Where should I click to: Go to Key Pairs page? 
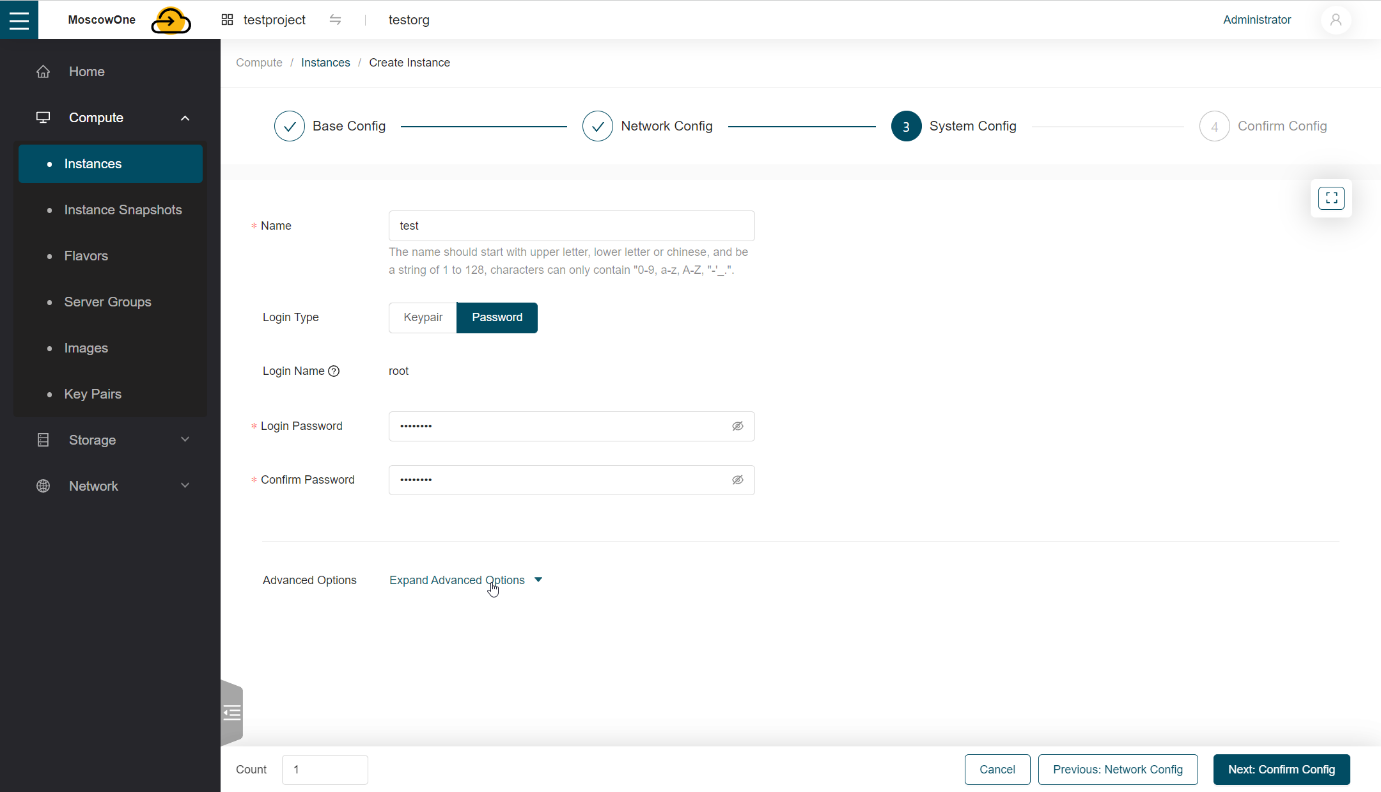(92, 394)
